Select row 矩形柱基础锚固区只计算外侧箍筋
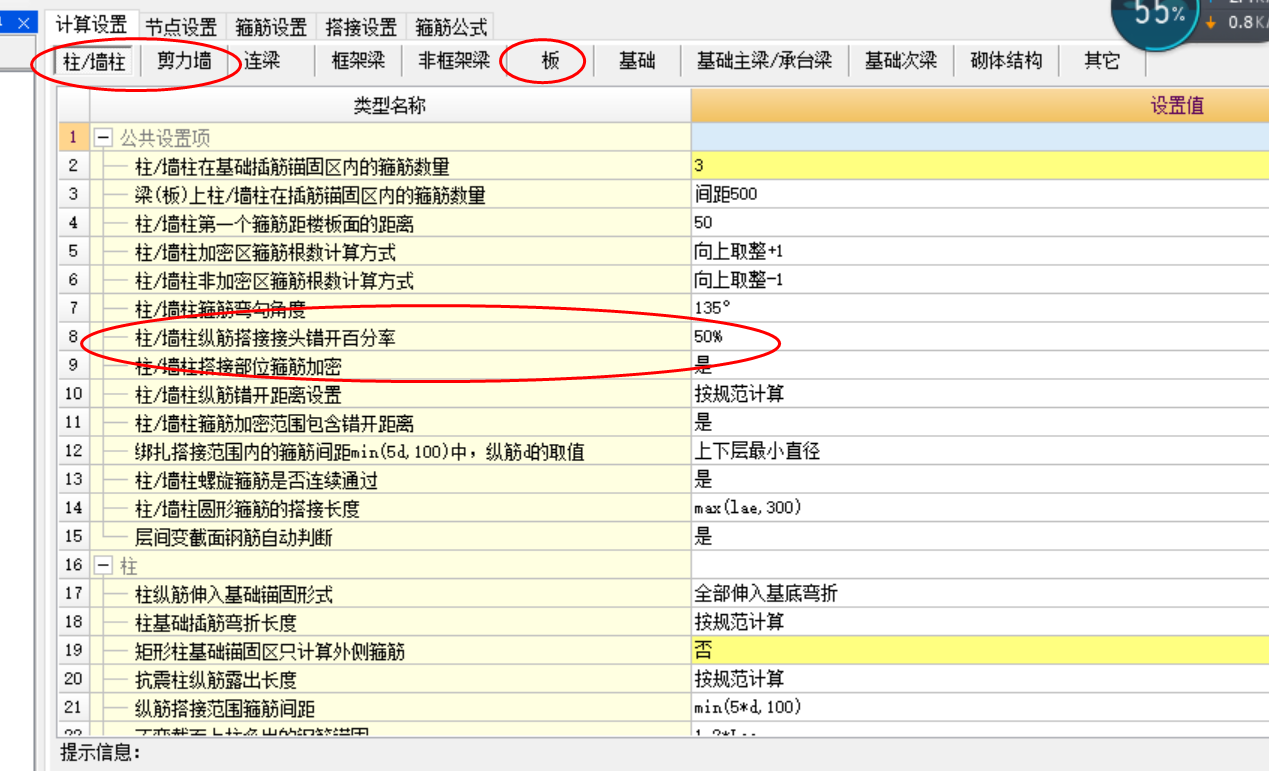The height and width of the screenshot is (771, 1269). [269, 652]
